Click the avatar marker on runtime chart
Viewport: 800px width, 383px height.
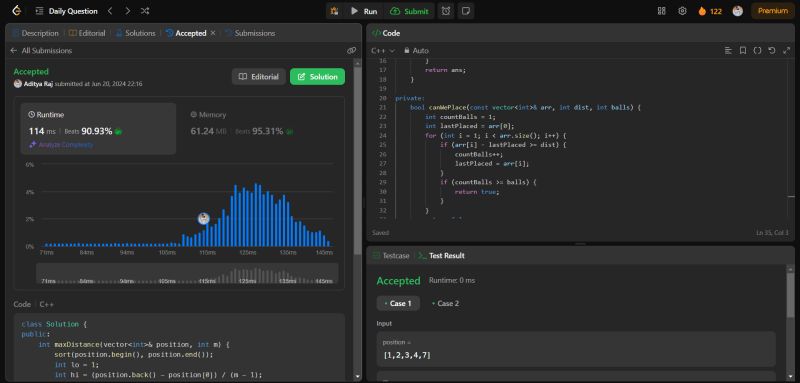coord(204,219)
